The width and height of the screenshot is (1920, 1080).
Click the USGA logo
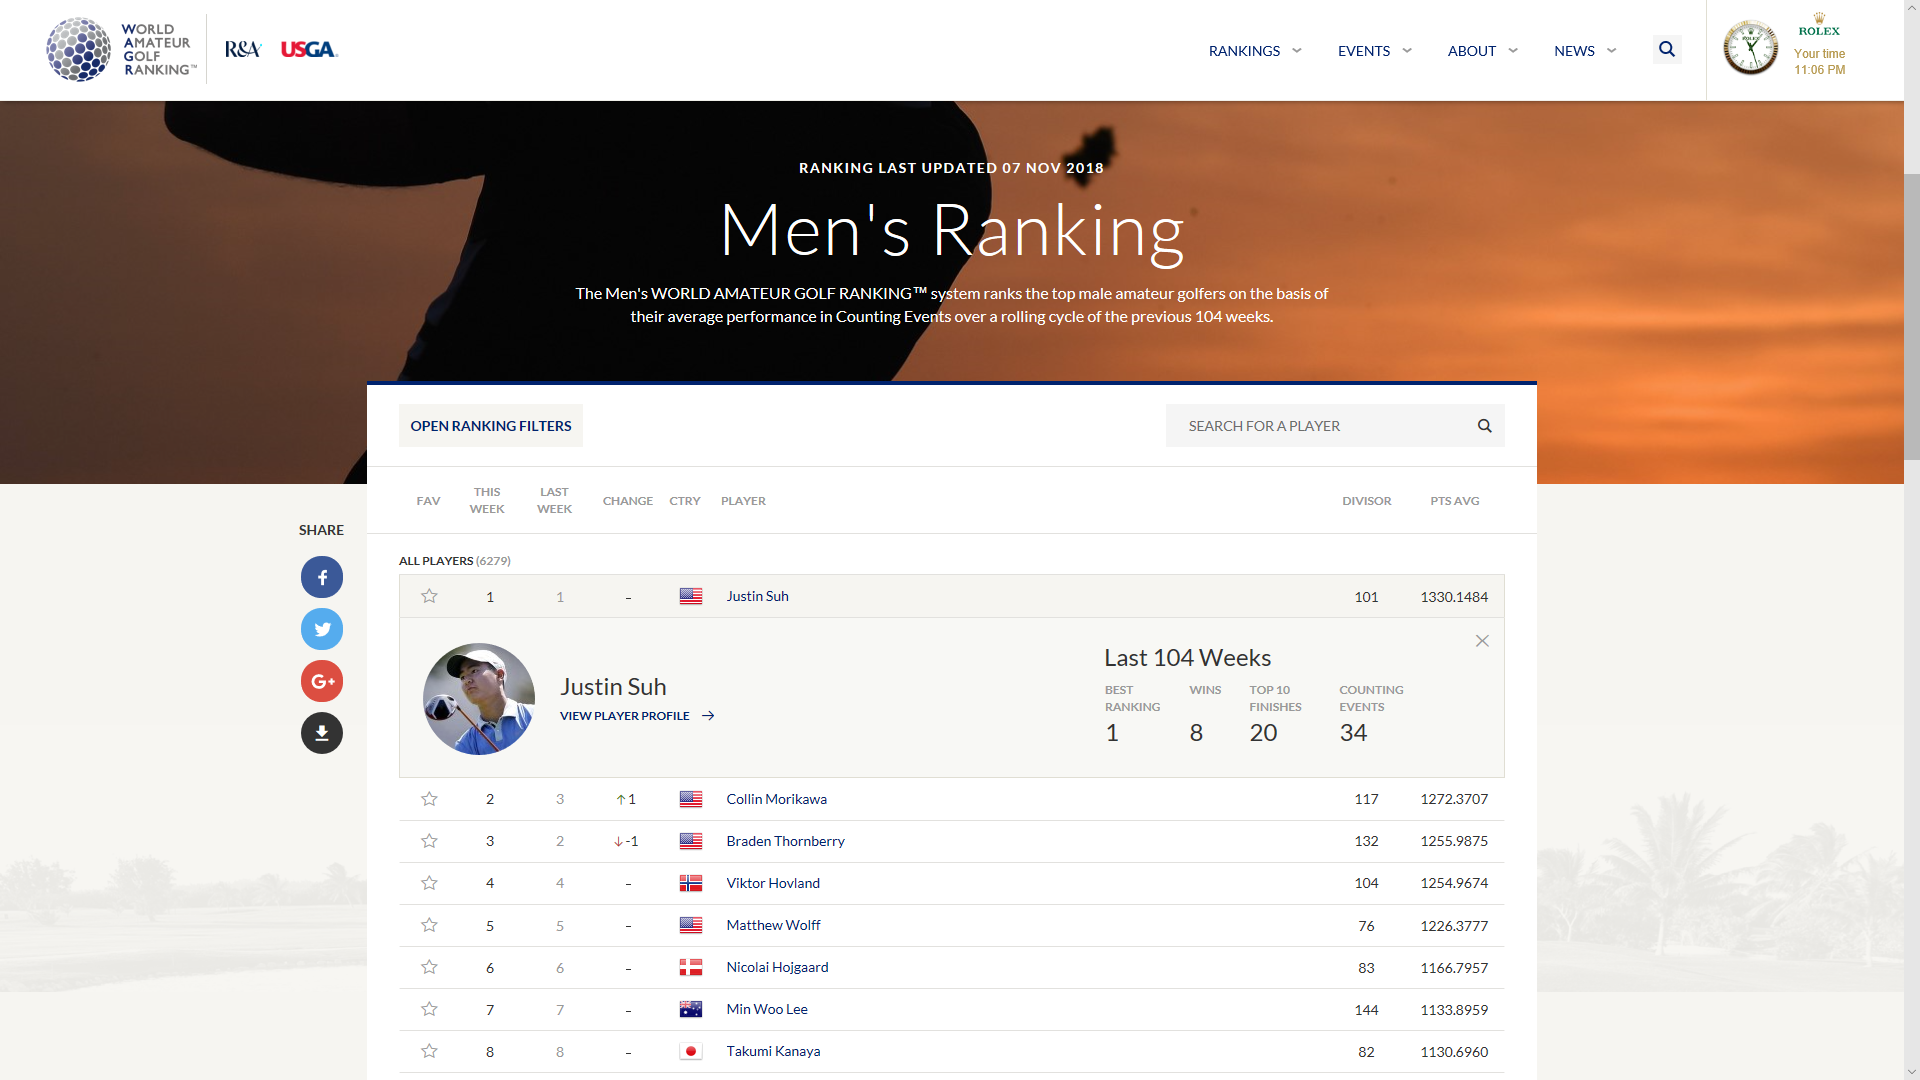click(309, 49)
